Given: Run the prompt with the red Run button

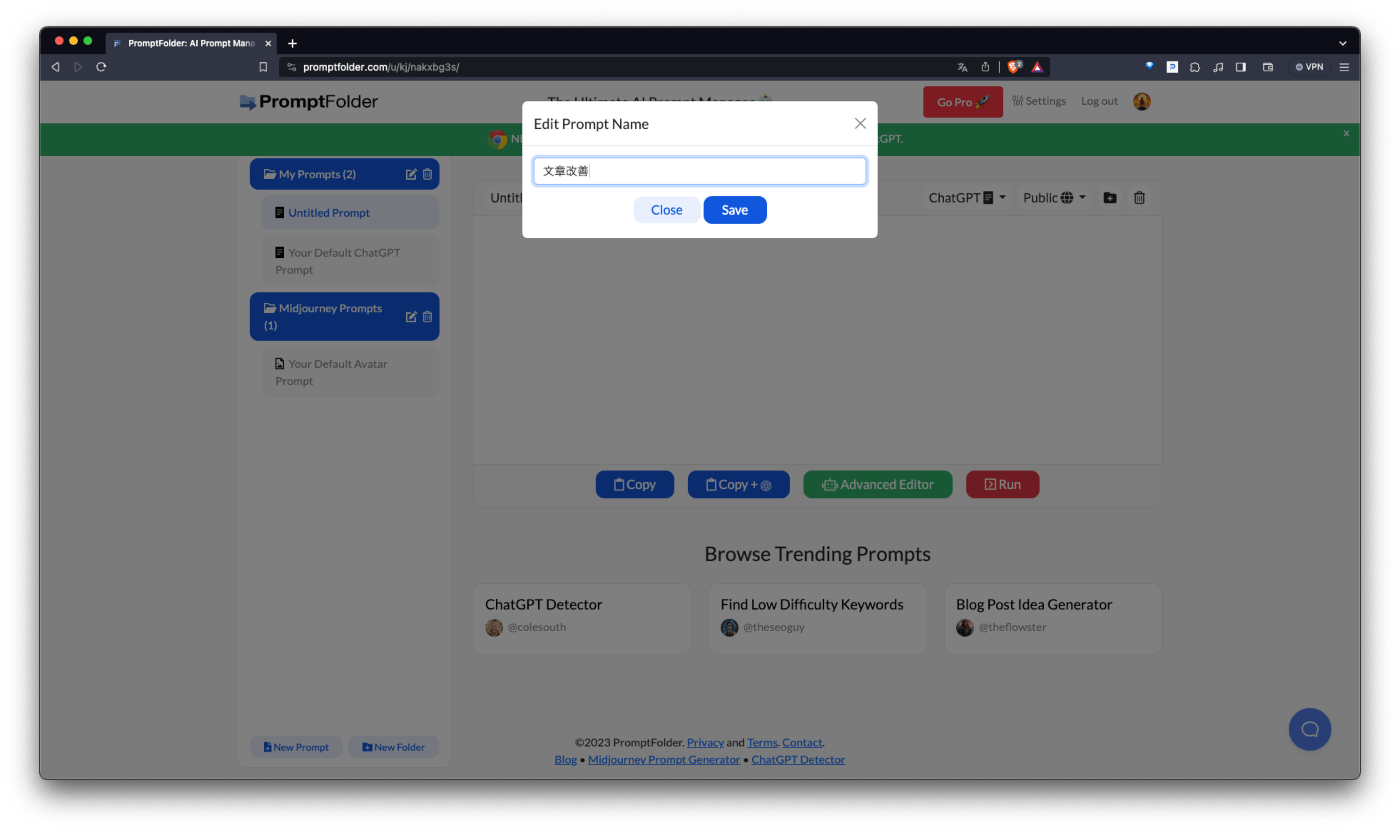Looking at the screenshot, I should point(1002,484).
